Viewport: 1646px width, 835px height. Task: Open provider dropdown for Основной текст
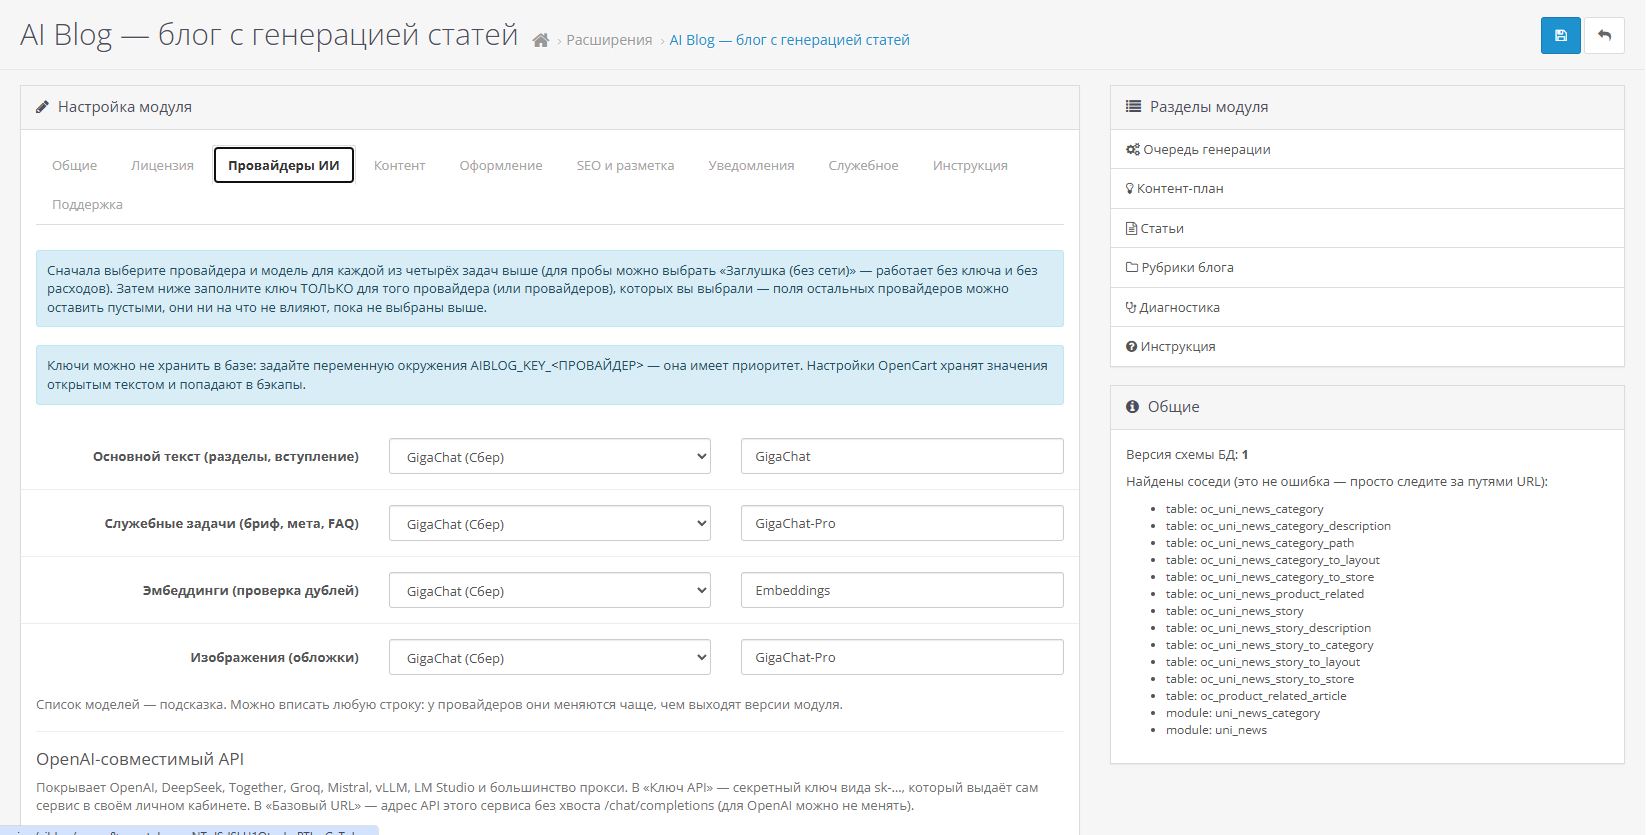pyautogui.click(x=550, y=457)
